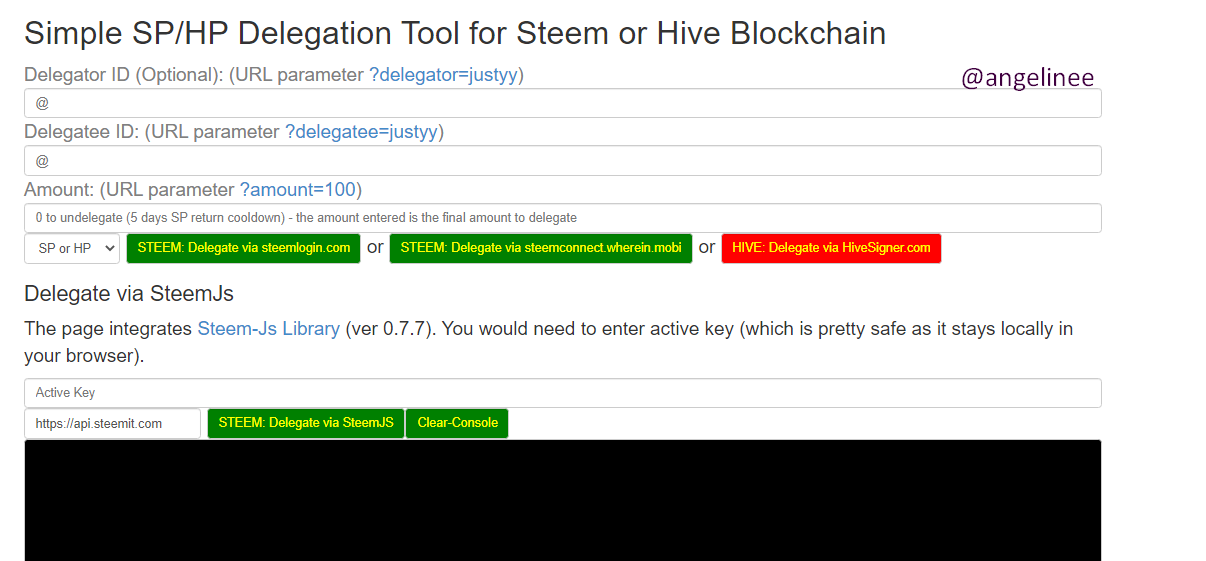1206x561 pixels.
Task: Click the Delegator ID (Optional) label text
Action: click(x=124, y=75)
